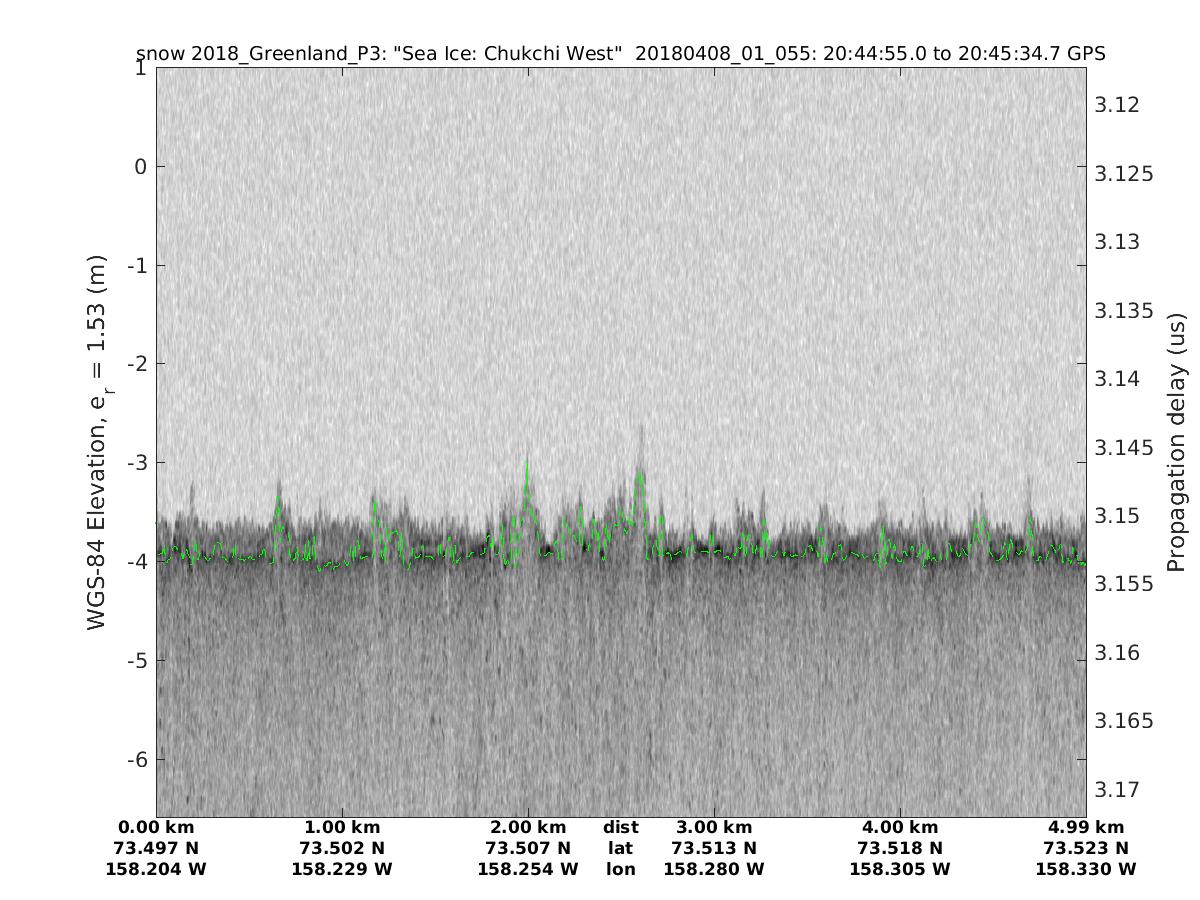Image resolution: width=1200 pixels, height=900 pixels.
Task: Click the -6 elevation tick label
Action: (x=136, y=759)
